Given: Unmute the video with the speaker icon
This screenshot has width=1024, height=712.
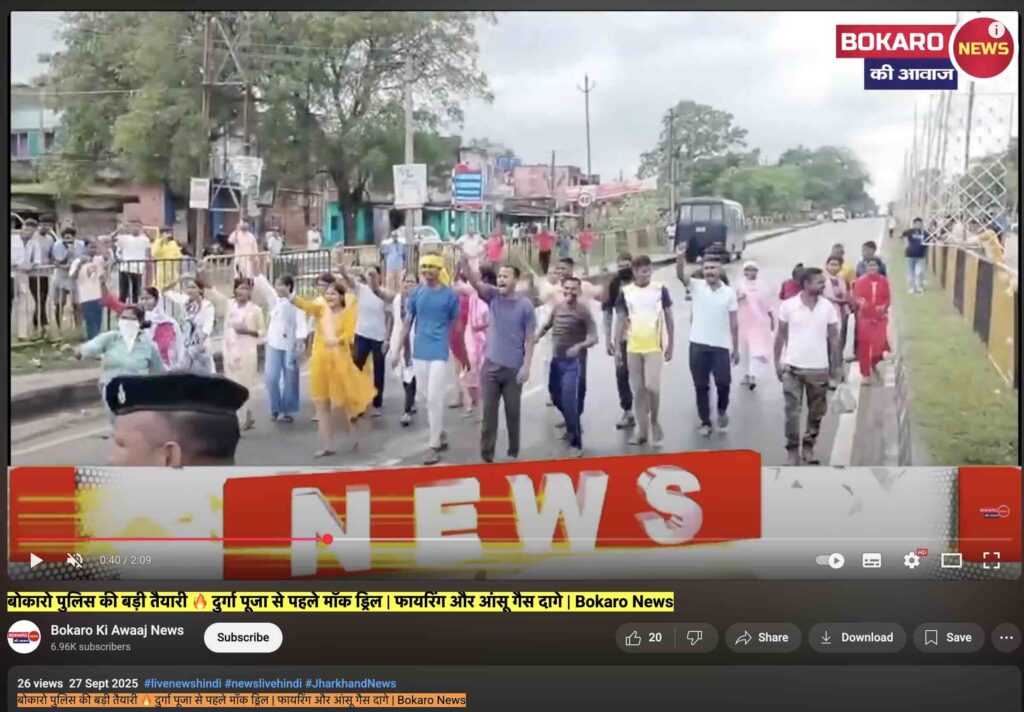Looking at the screenshot, I should [74, 561].
